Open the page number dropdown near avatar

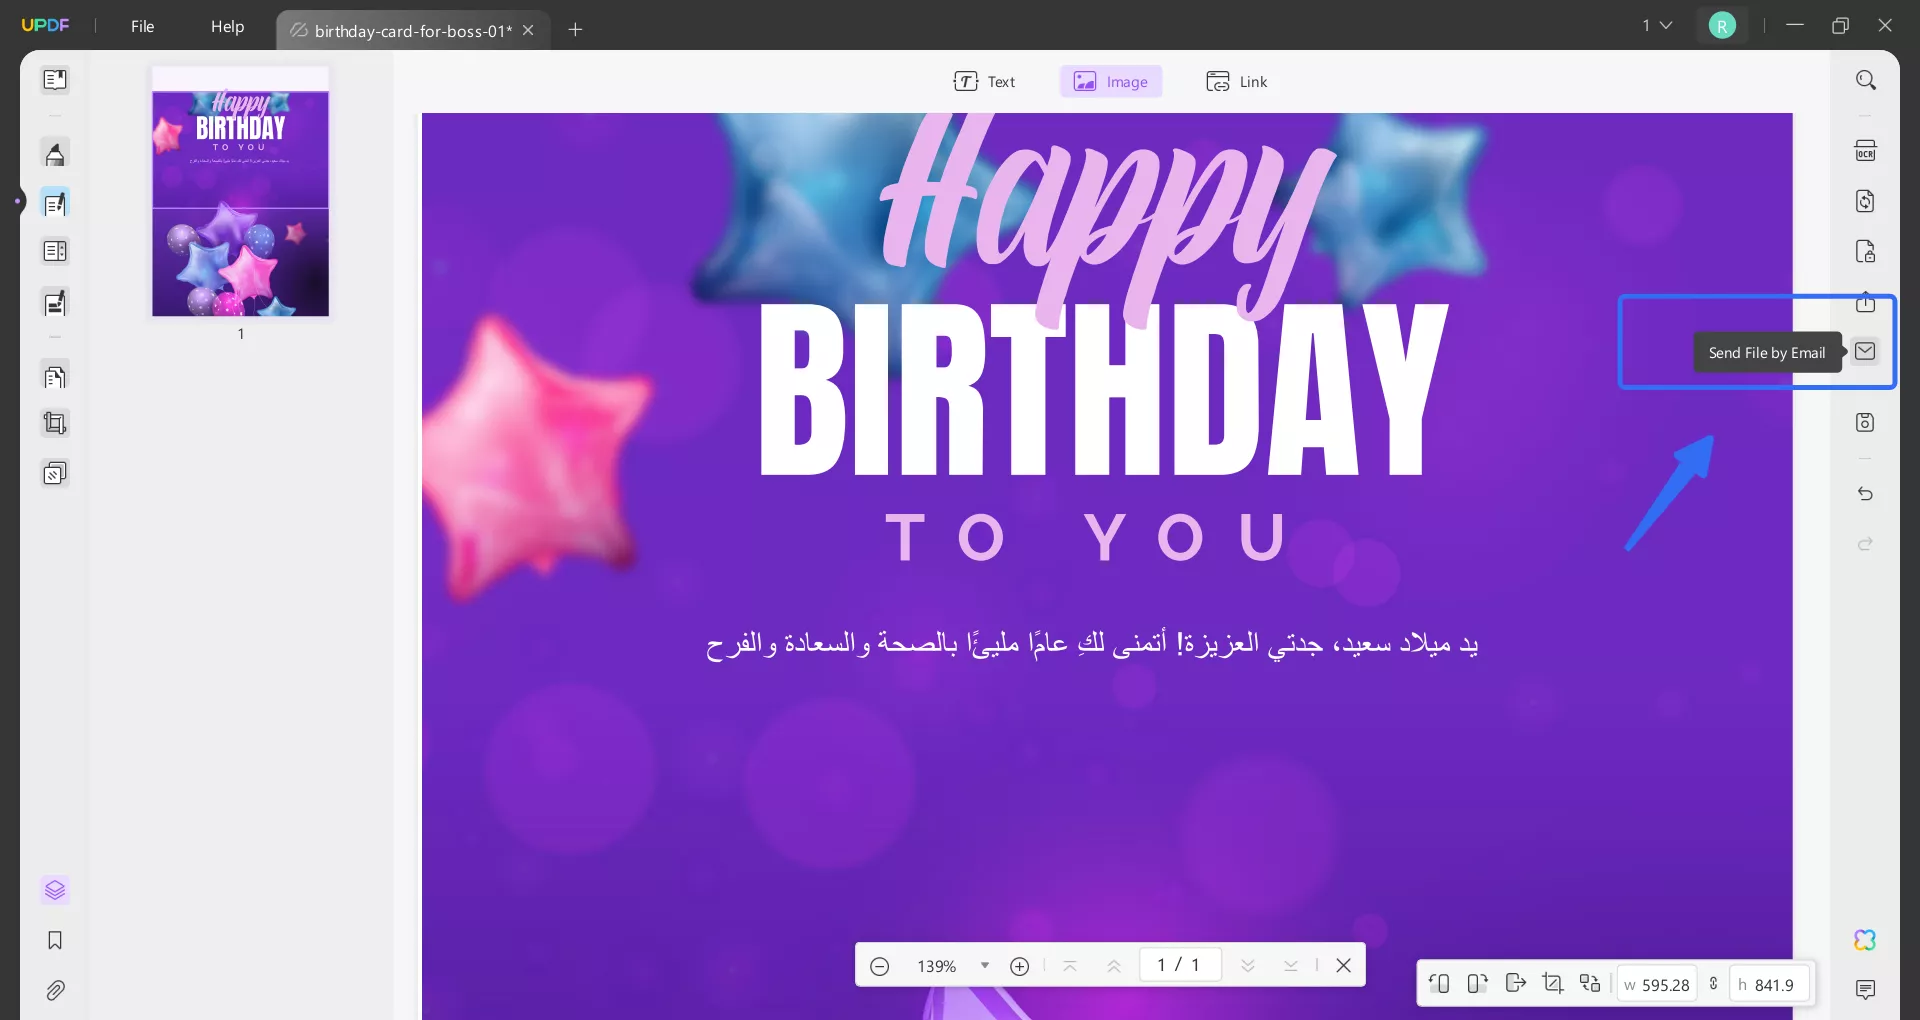1657,25
